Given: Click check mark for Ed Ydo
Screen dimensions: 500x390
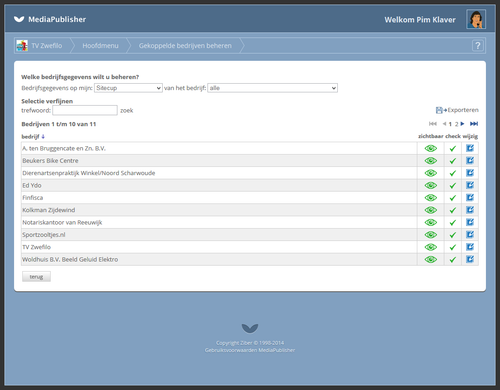Looking at the screenshot, I should pyautogui.click(x=453, y=186).
